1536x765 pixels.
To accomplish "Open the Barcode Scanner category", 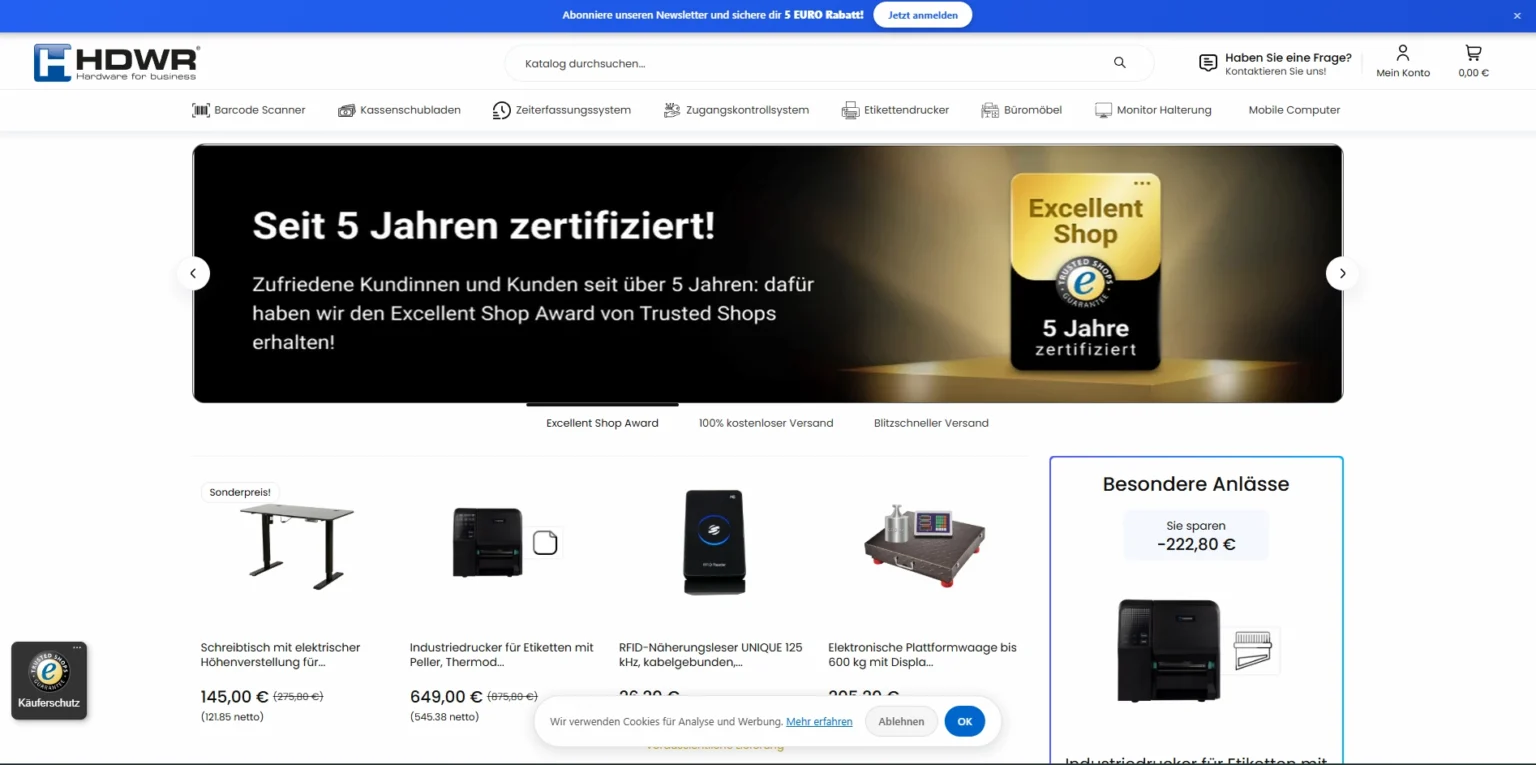I will click(x=249, y=110).
